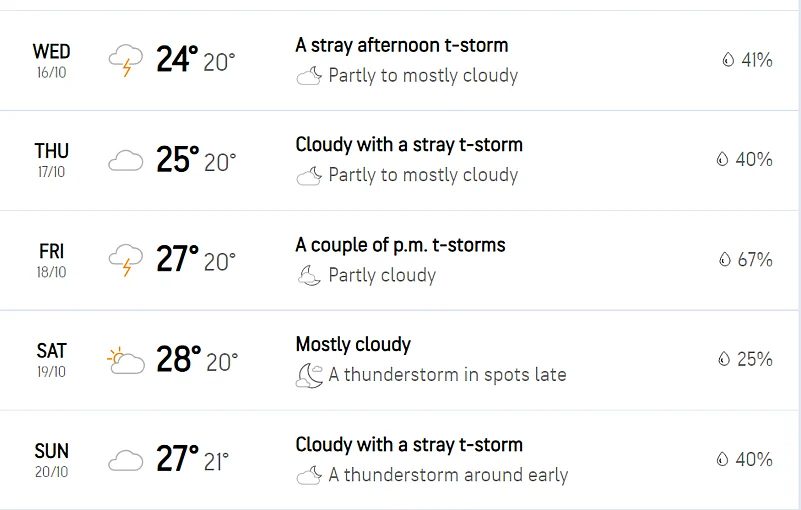Click Saturday's partly sunny weather icon

pyautogui.click(x=125, y=360)
